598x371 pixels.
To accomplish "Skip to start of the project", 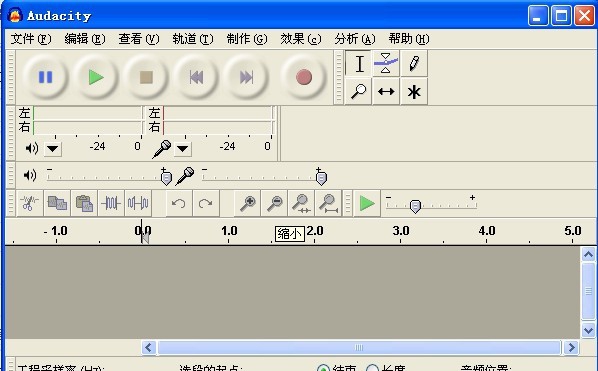I will 196,77.
